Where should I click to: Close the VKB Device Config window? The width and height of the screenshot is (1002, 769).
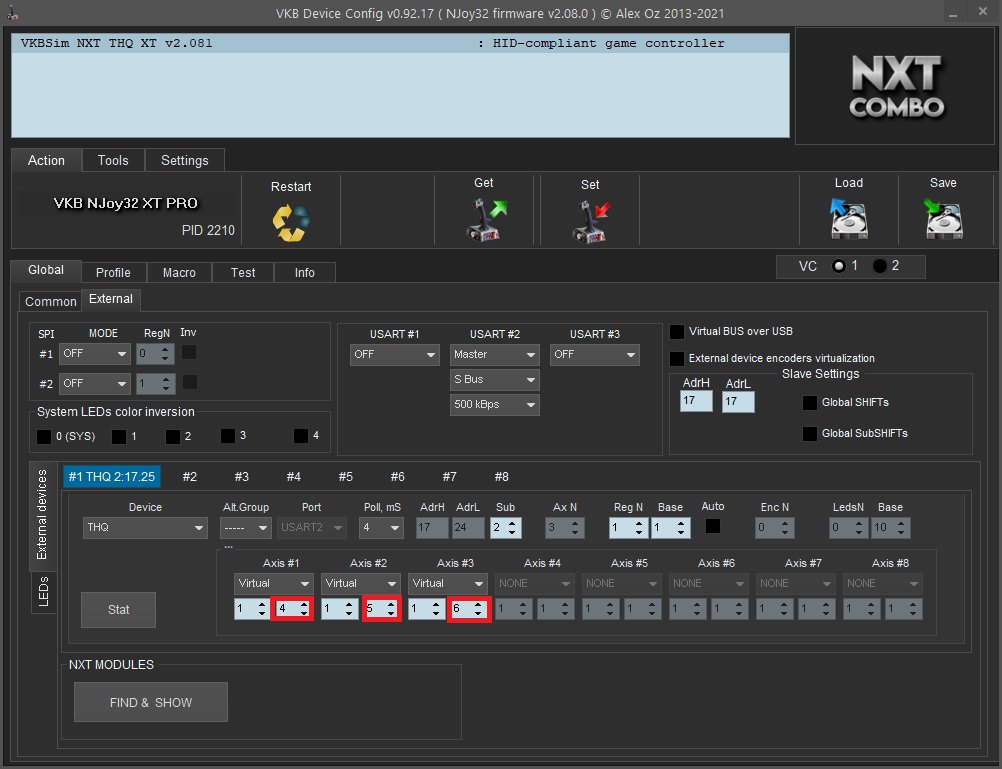983,12
